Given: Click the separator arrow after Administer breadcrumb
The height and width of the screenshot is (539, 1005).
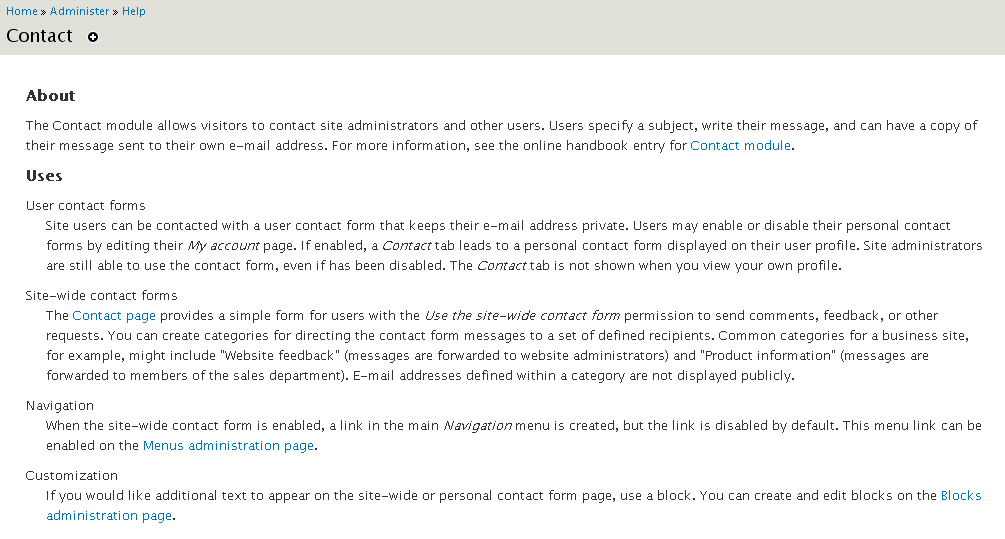Looking at the screenshot, I should click(115, 12).
